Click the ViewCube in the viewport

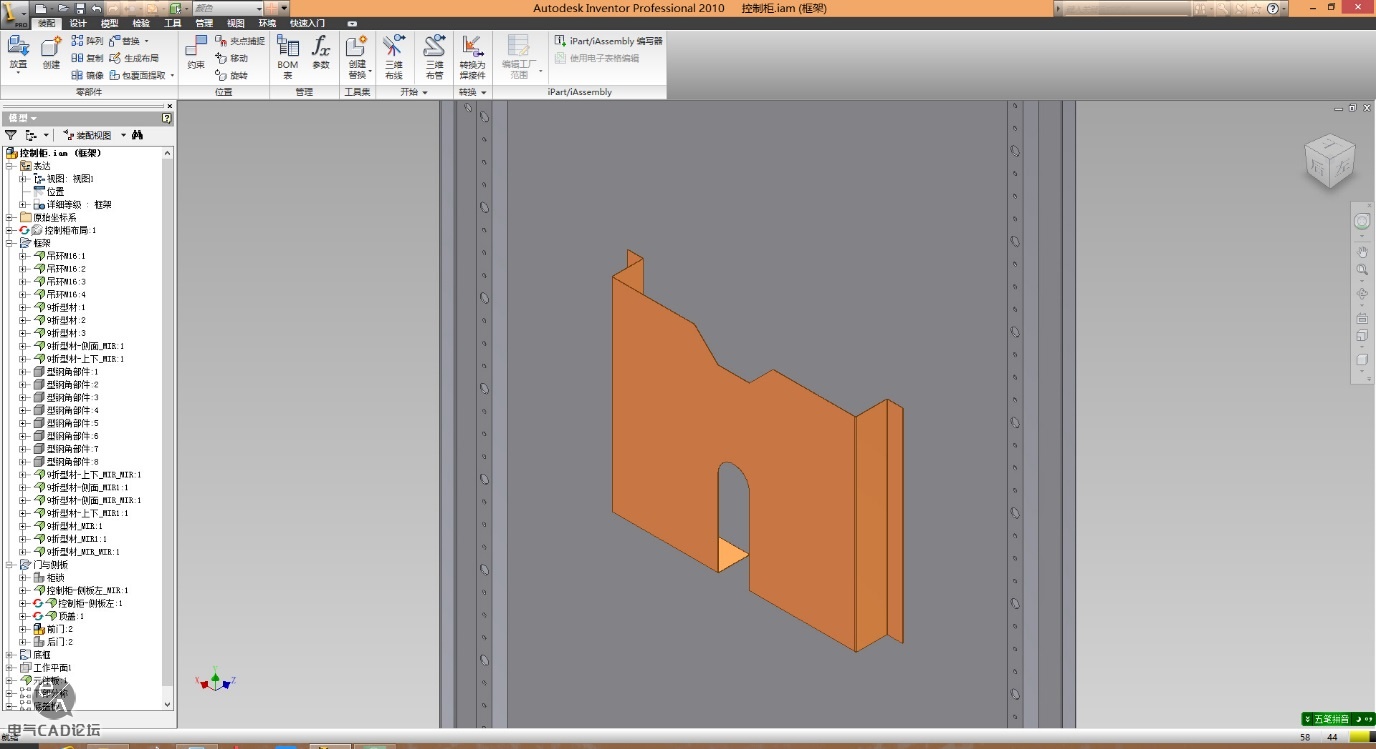point(1330,161)
